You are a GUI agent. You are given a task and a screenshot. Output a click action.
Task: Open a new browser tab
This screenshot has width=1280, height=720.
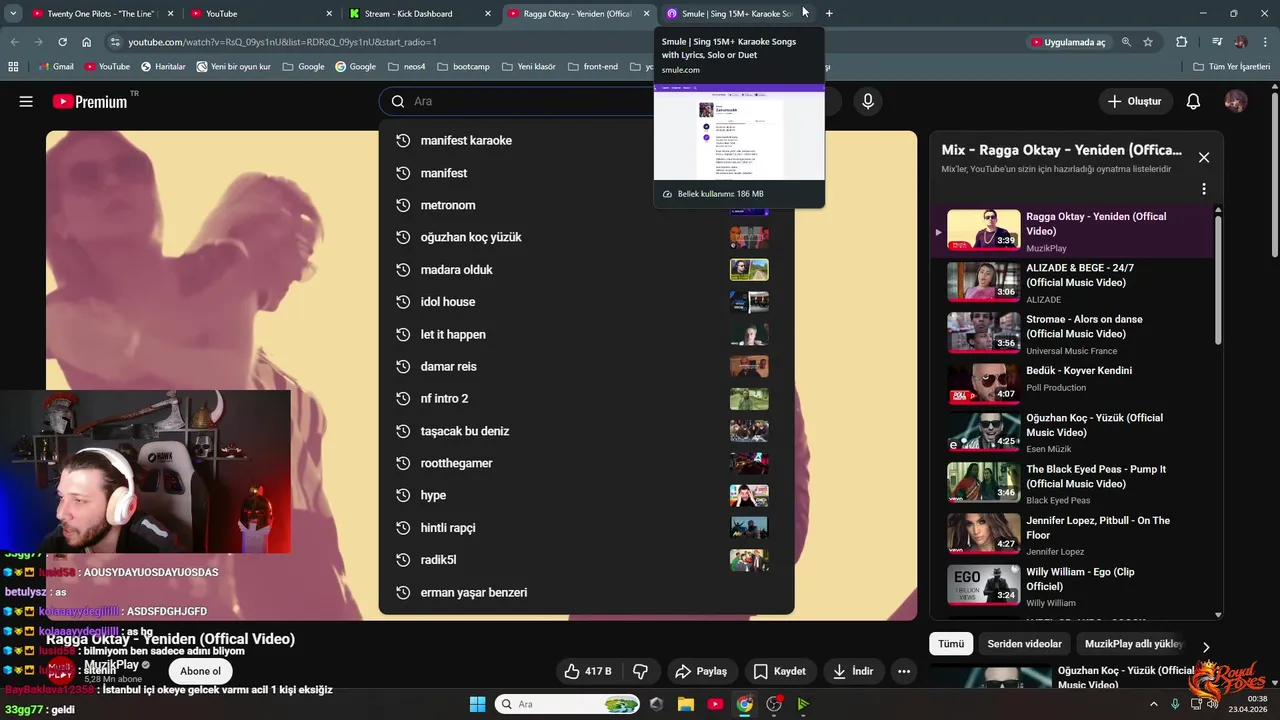click(x=829, y=13)
